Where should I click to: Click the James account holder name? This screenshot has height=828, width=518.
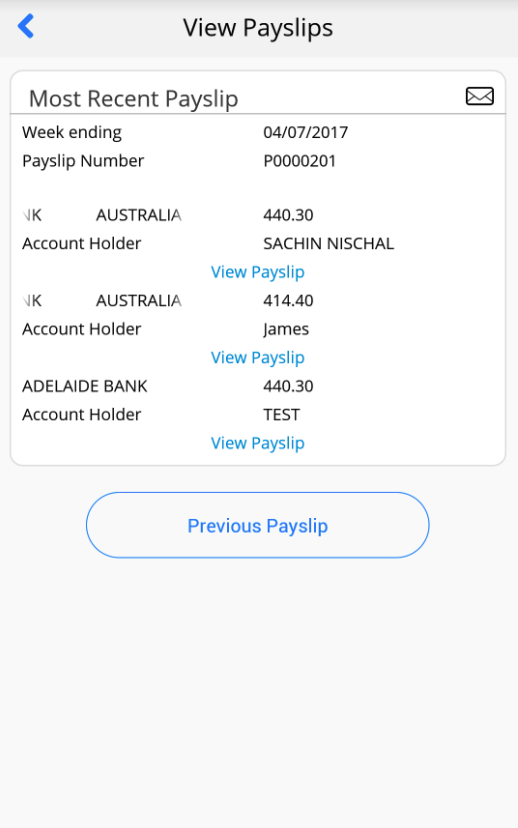tap(286, 330)
